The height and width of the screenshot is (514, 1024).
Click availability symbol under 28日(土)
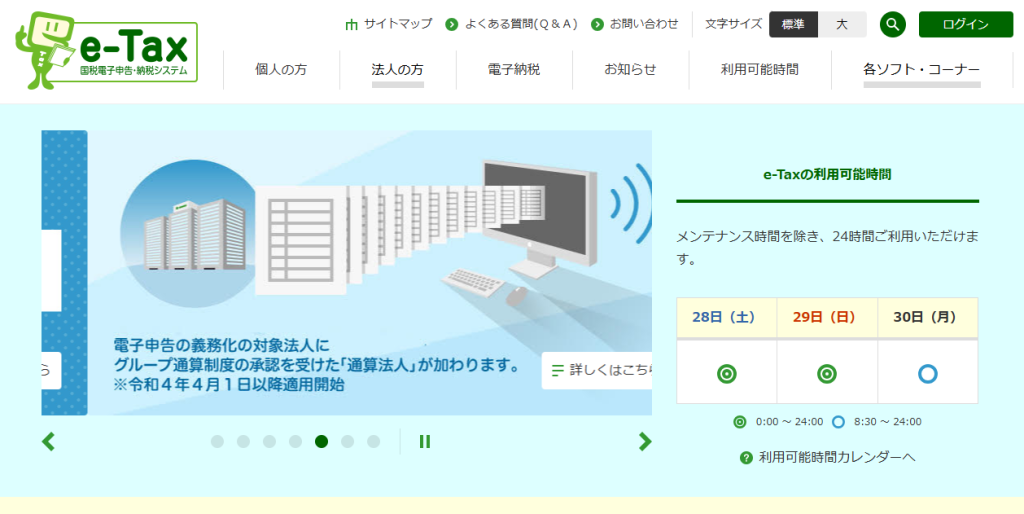(x=726, y=374)
